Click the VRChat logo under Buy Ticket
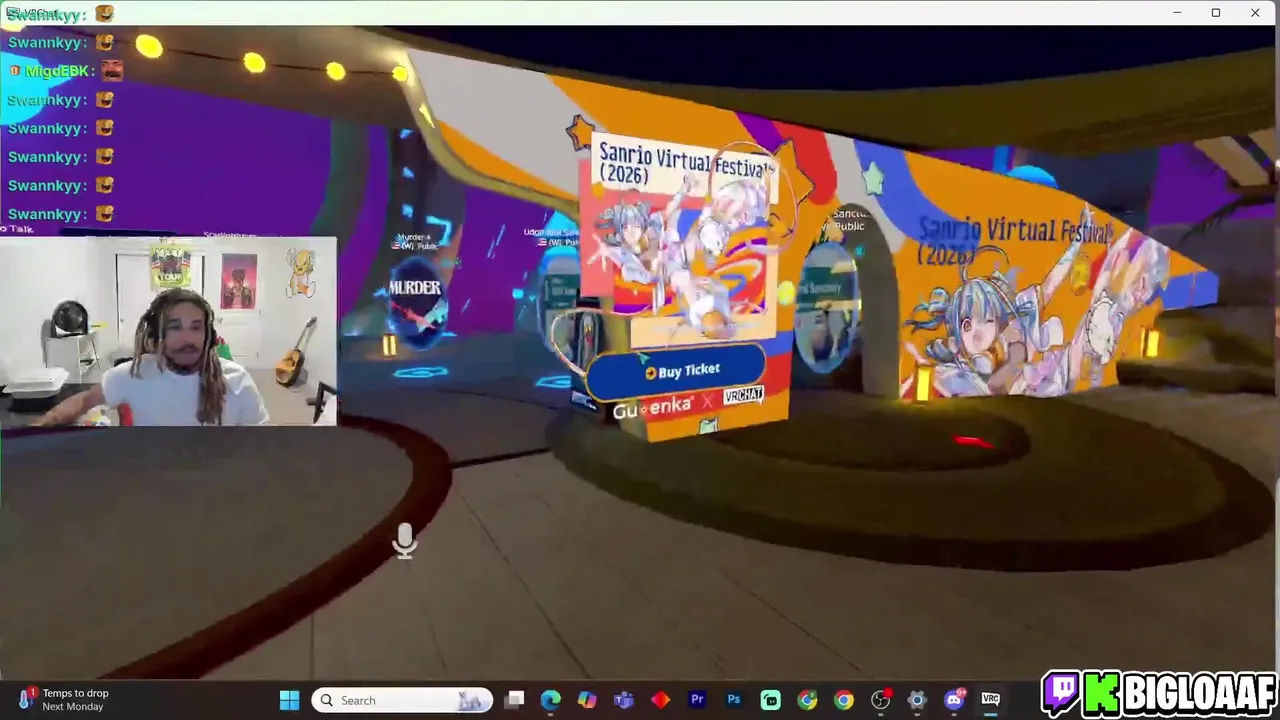The width and height of the screenshot is (1280, 720). tap(743, 395)
